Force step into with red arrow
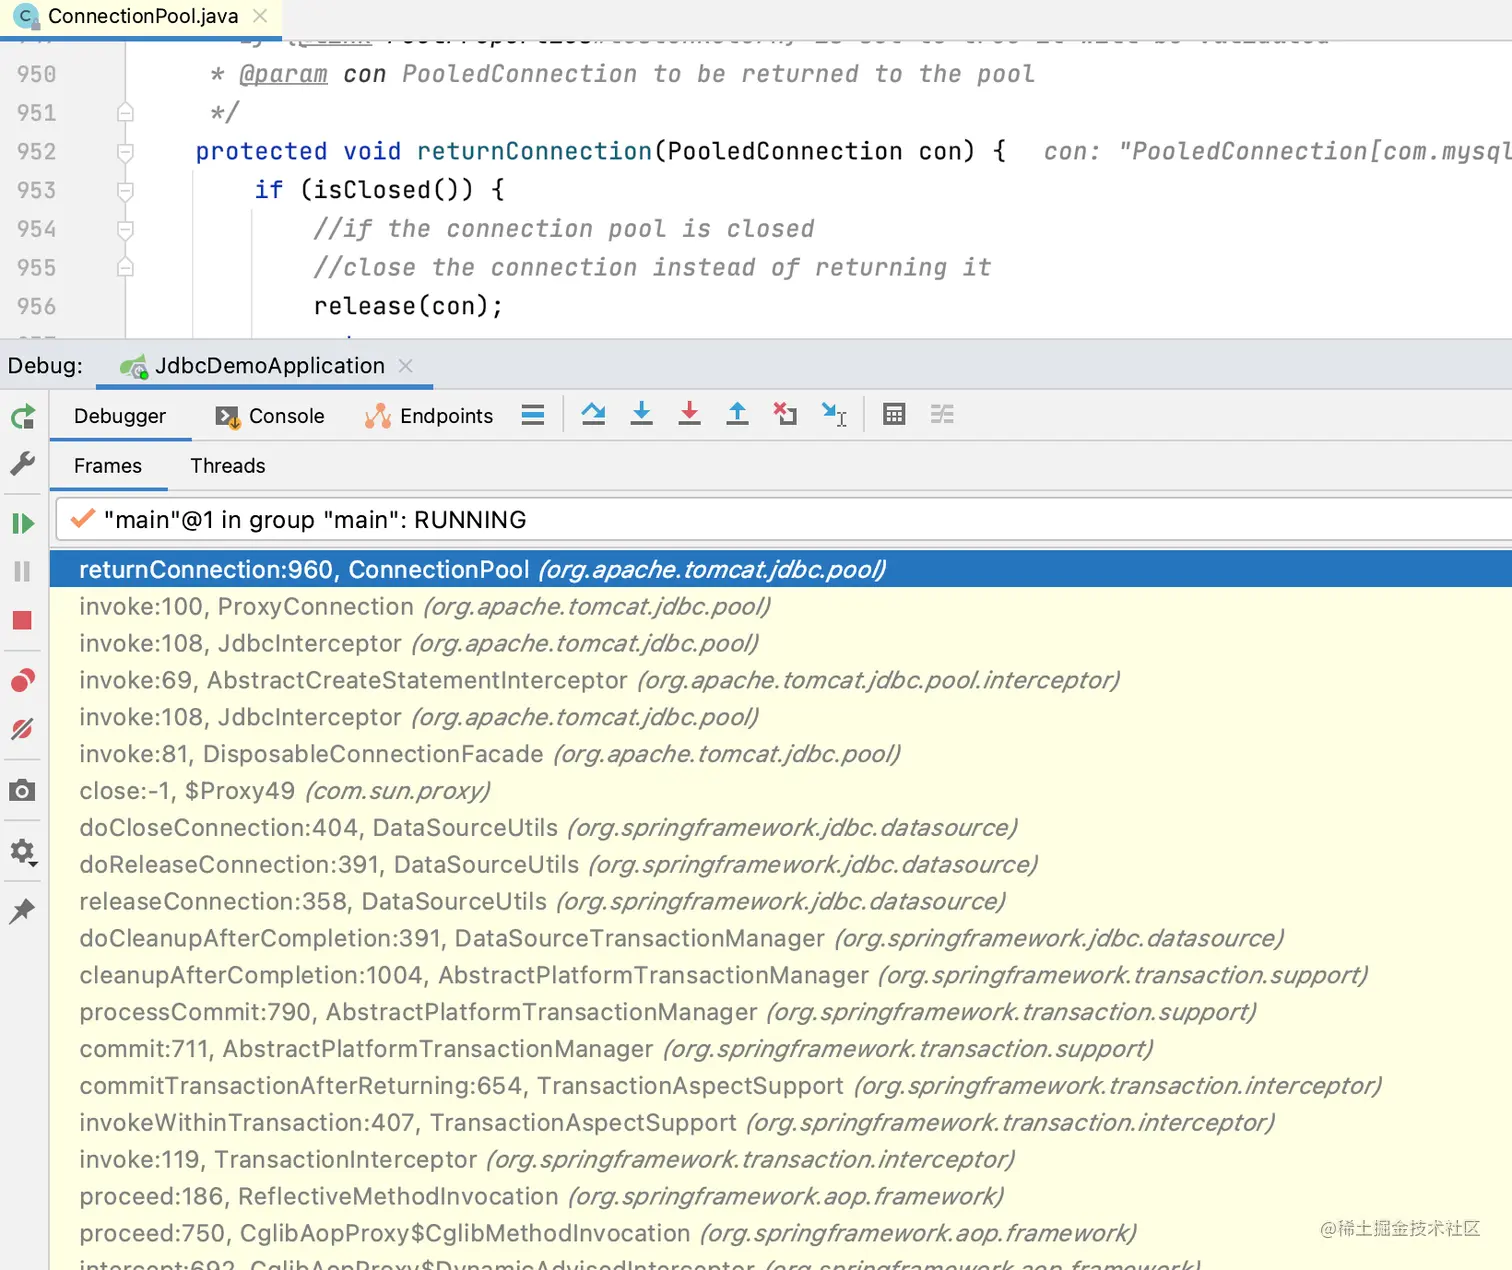 [x=690, y=414]
